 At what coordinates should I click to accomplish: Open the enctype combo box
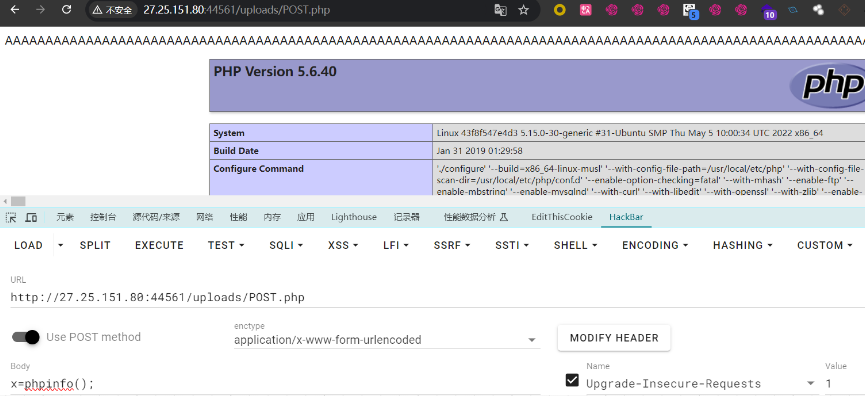point(386,340)
